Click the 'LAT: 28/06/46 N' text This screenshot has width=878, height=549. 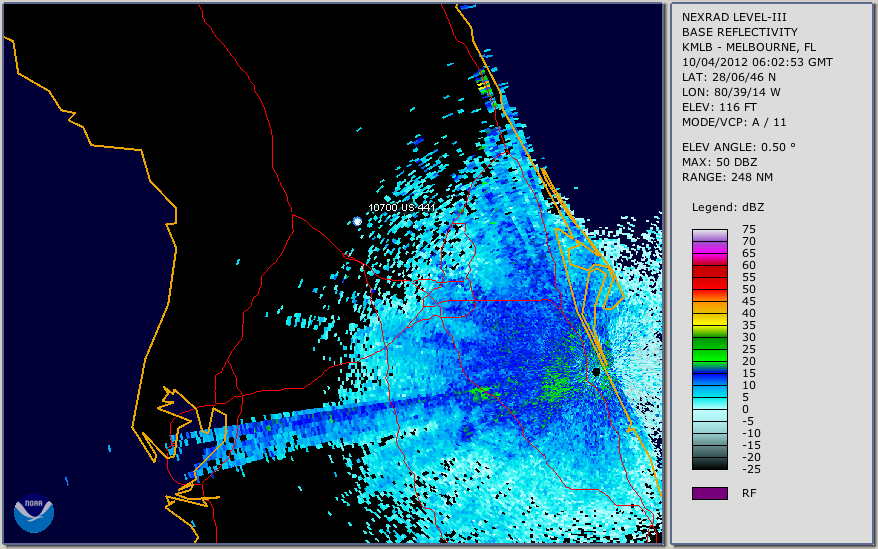(728, 77)
